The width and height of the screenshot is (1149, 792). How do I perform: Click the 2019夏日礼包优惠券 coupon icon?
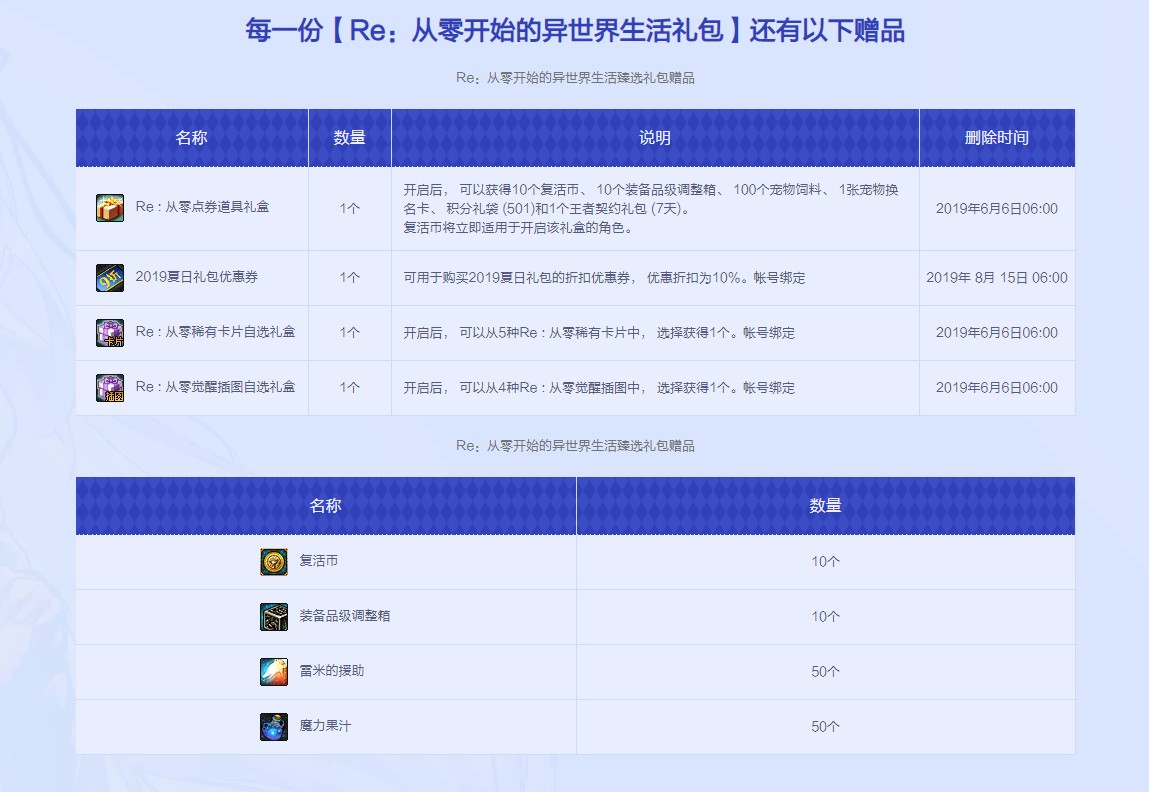pyautogui.click(x=110, y=278)
